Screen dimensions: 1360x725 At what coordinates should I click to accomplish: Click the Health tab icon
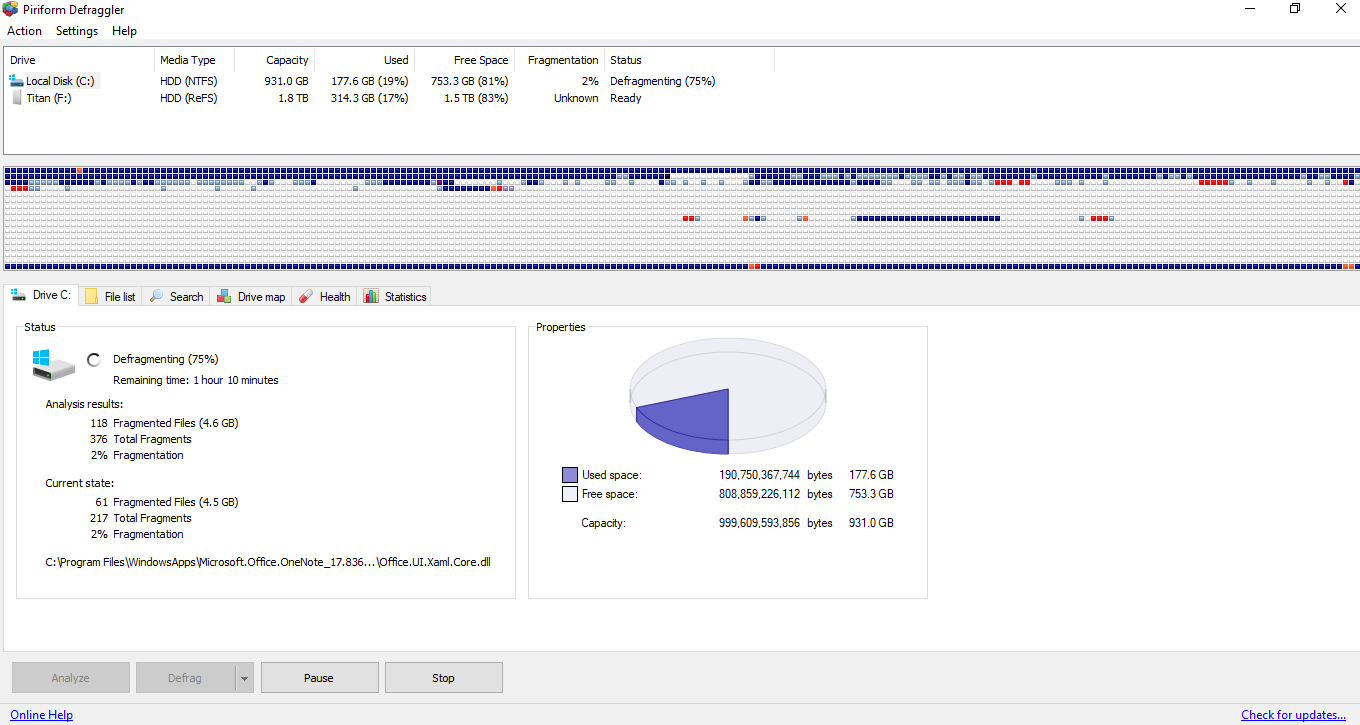click(x=306, y=297)
